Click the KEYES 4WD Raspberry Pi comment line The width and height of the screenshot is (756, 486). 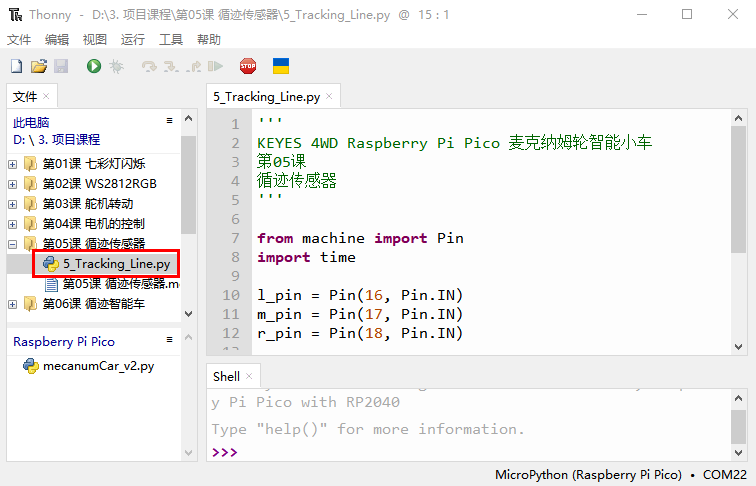point(455,143)
